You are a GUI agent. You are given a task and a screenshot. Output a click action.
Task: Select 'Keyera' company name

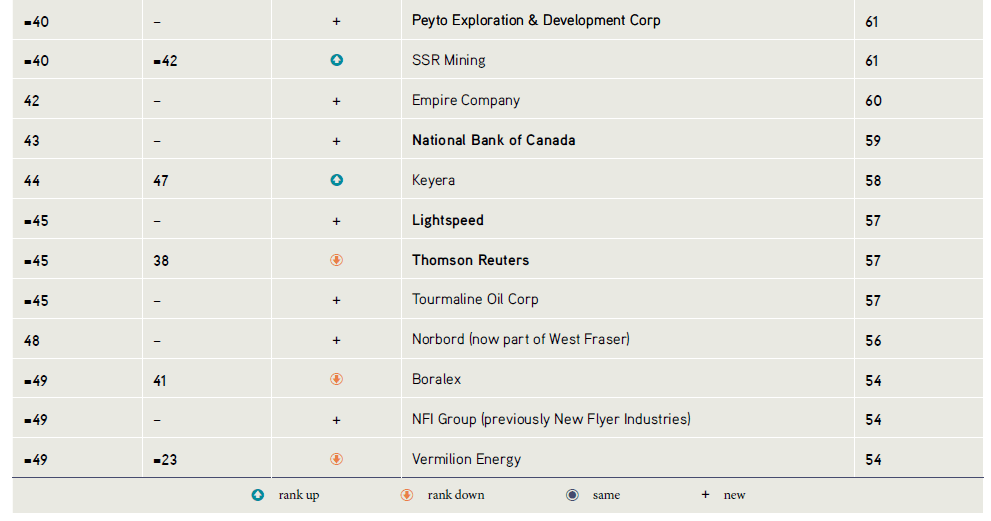click(x=434, y=181)
